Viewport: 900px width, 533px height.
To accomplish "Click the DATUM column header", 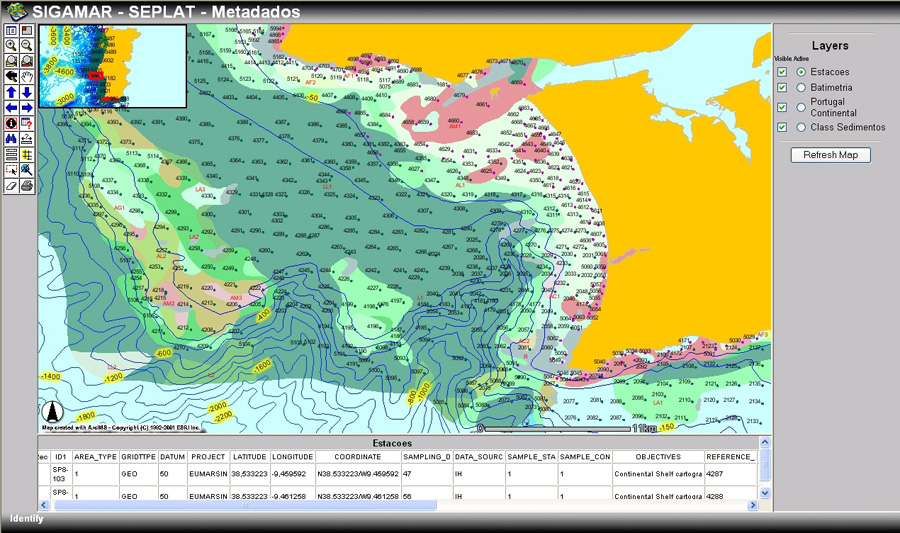I will [172, 457].
